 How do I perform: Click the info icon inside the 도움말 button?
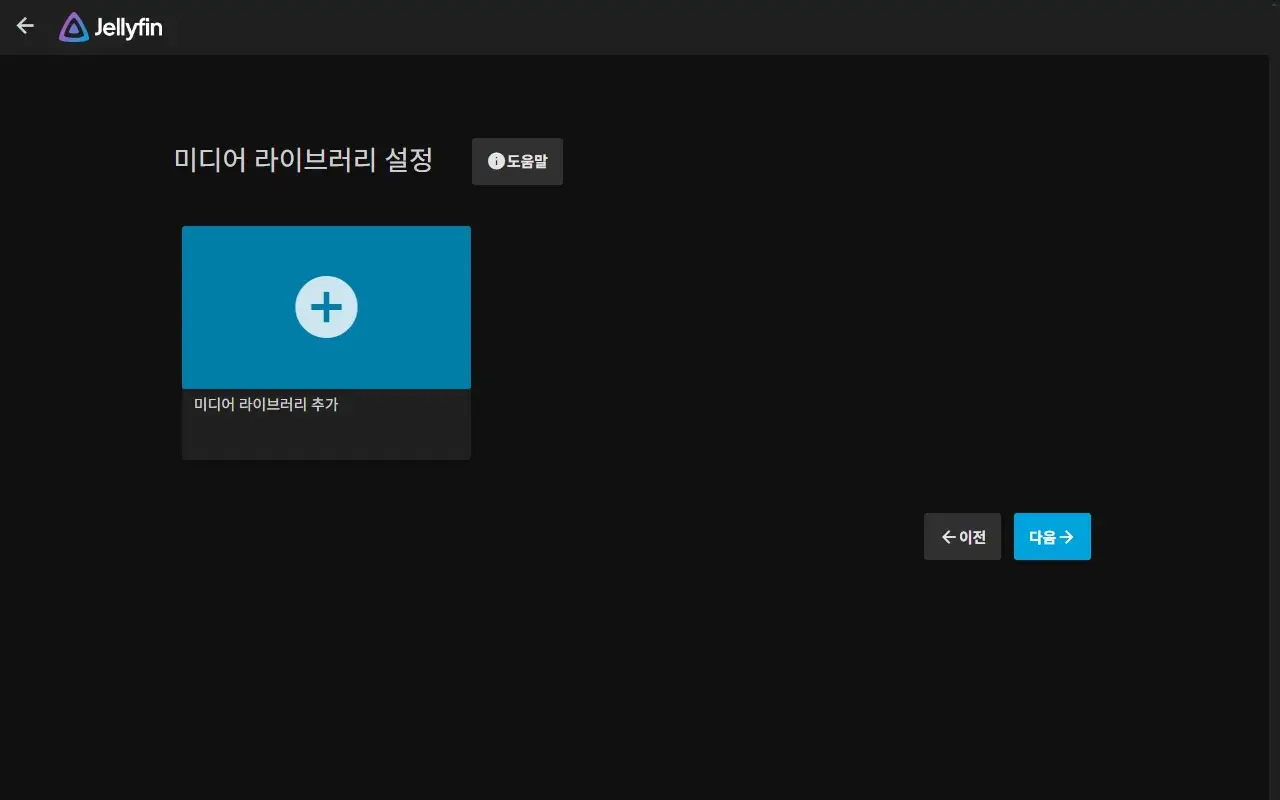(496, 161)
